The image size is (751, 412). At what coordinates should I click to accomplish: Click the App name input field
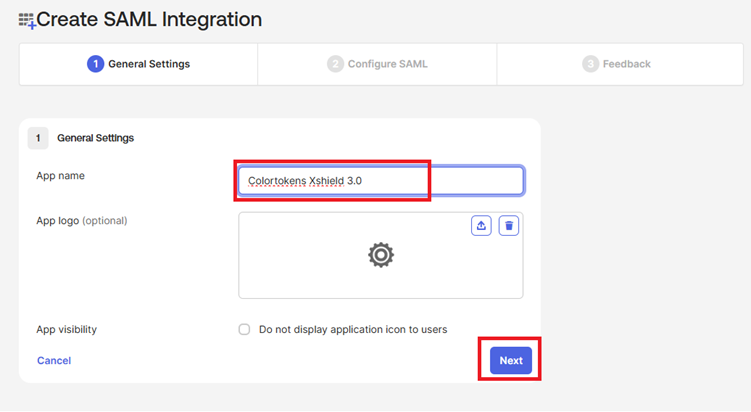point(381,181)
